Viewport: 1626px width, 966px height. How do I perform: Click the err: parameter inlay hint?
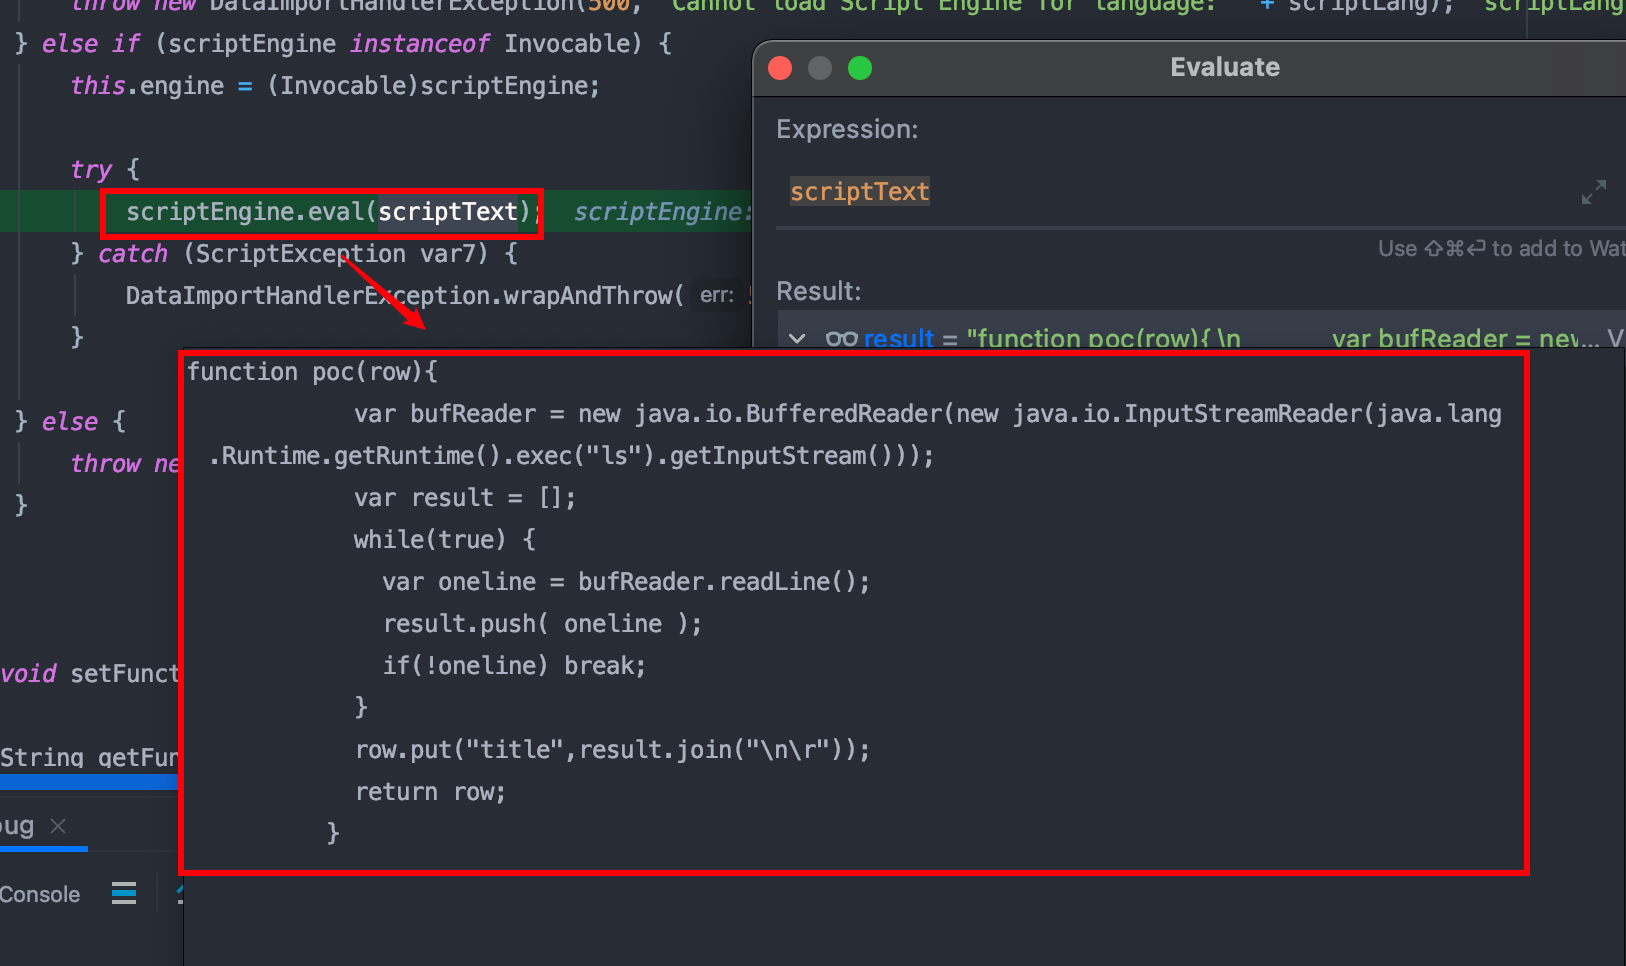pyautogui.click(x=716, y=296)
